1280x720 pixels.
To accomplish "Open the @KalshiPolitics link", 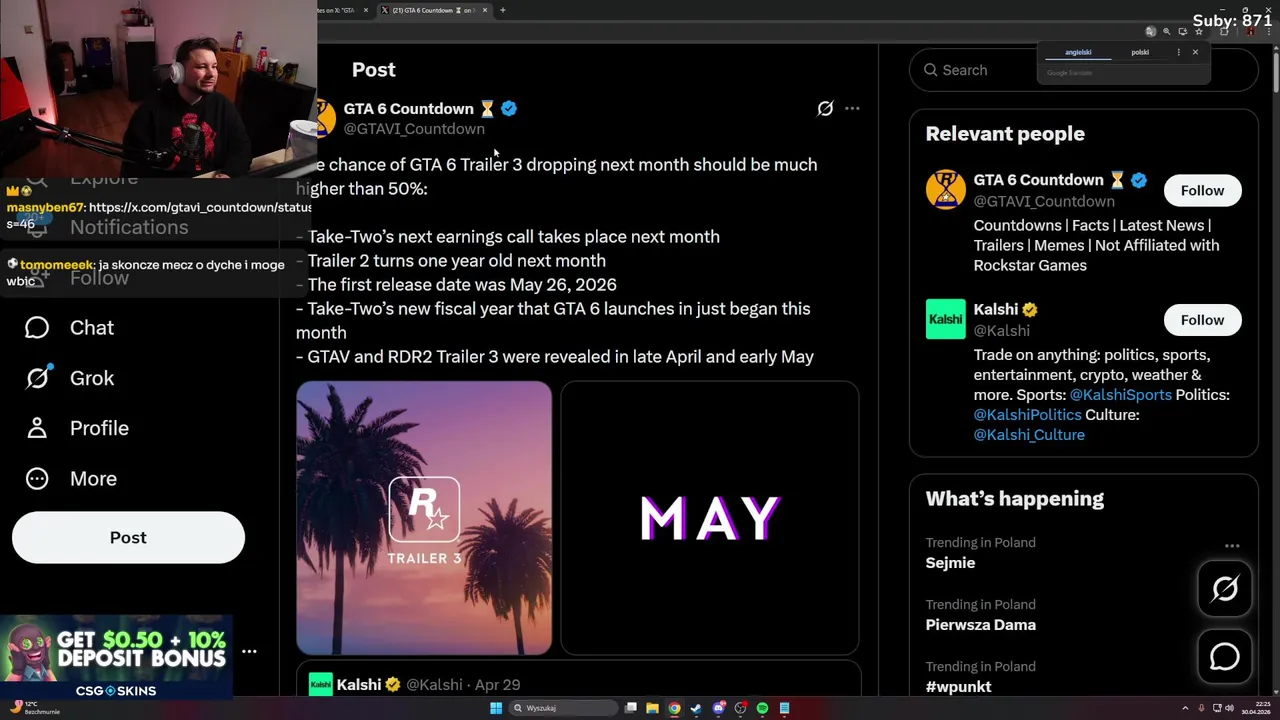I will [1028, 415].
